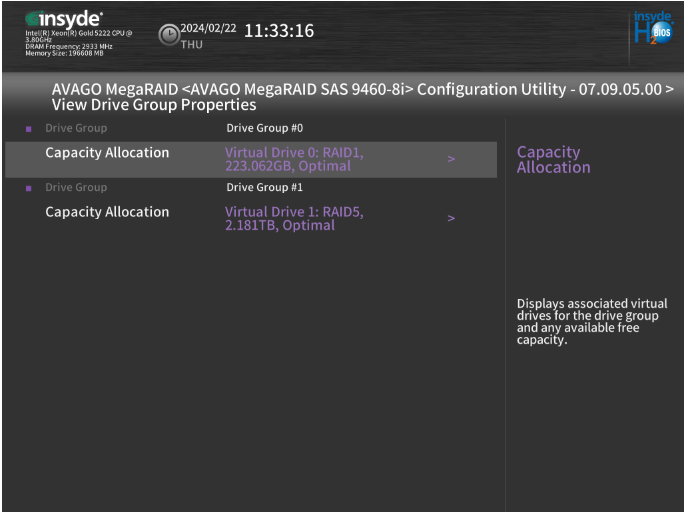The image size is (688, 512).
Task: Click the THU weekday label
Action: 191,43
